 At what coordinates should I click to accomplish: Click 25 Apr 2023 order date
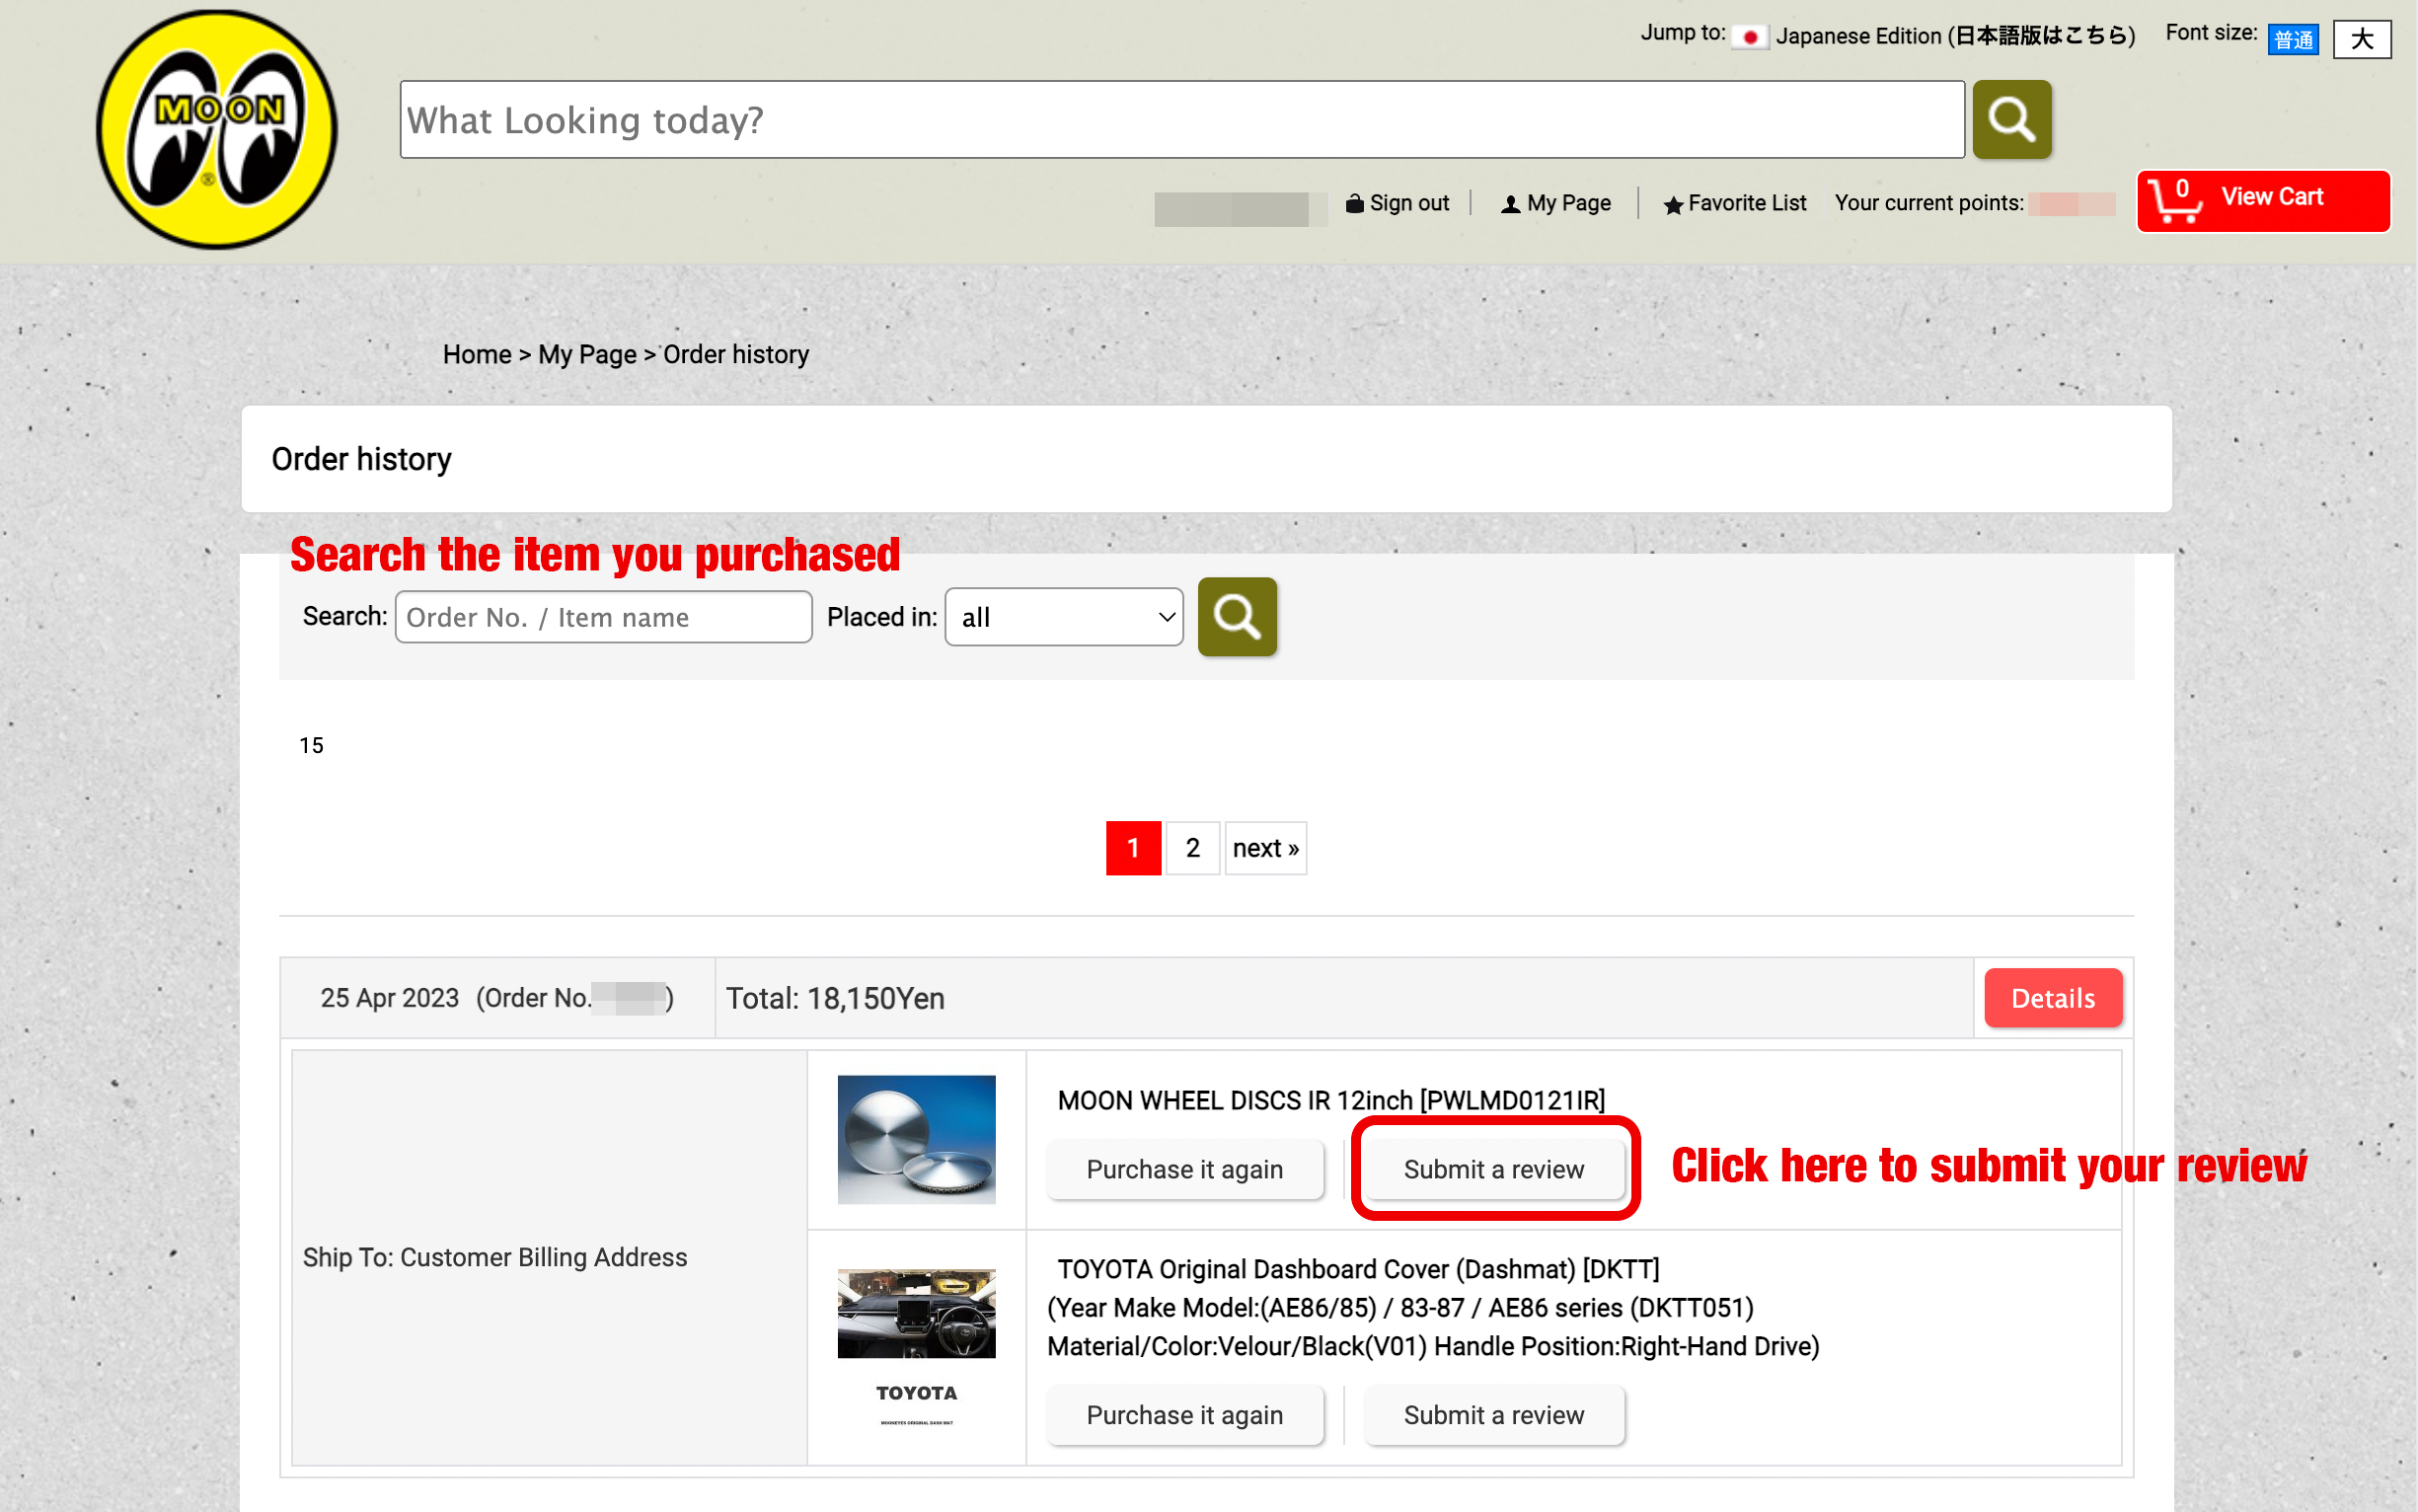(x=389, y=998)
